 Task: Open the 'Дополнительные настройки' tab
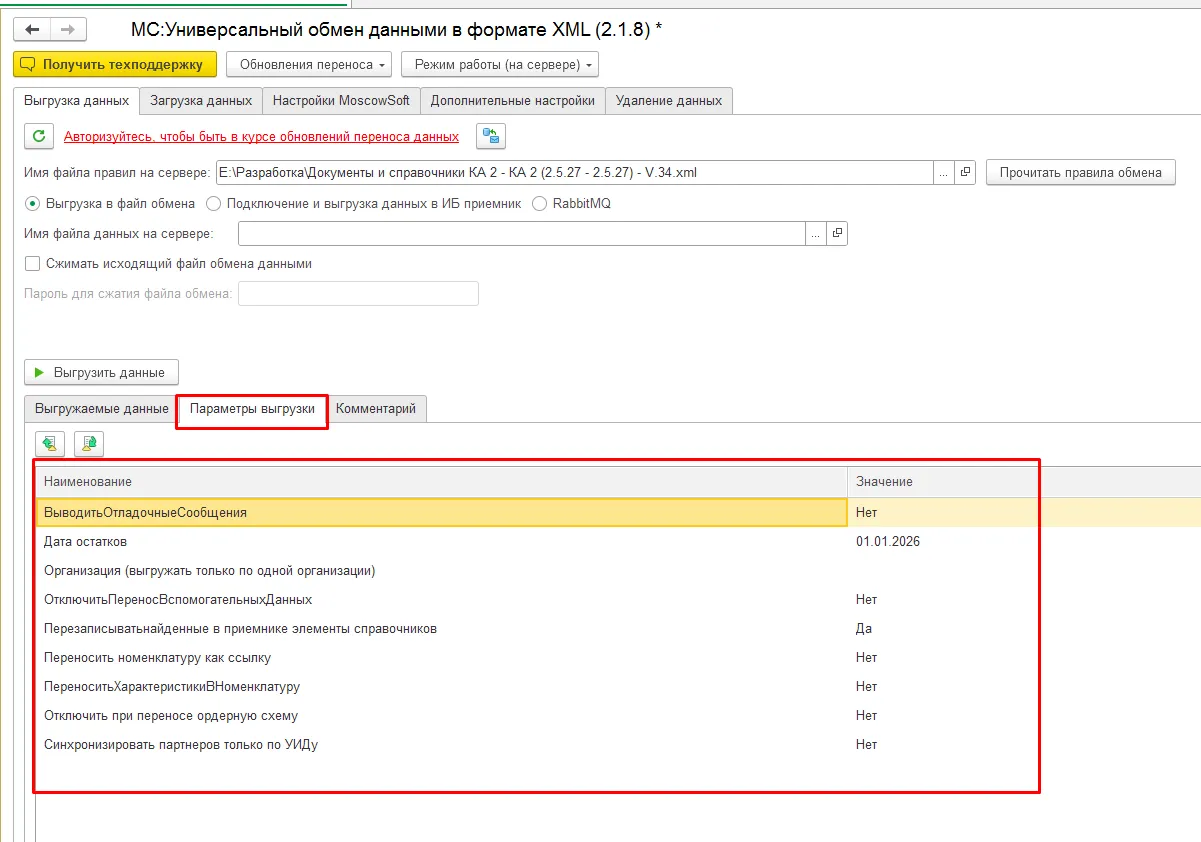point(513,100)
